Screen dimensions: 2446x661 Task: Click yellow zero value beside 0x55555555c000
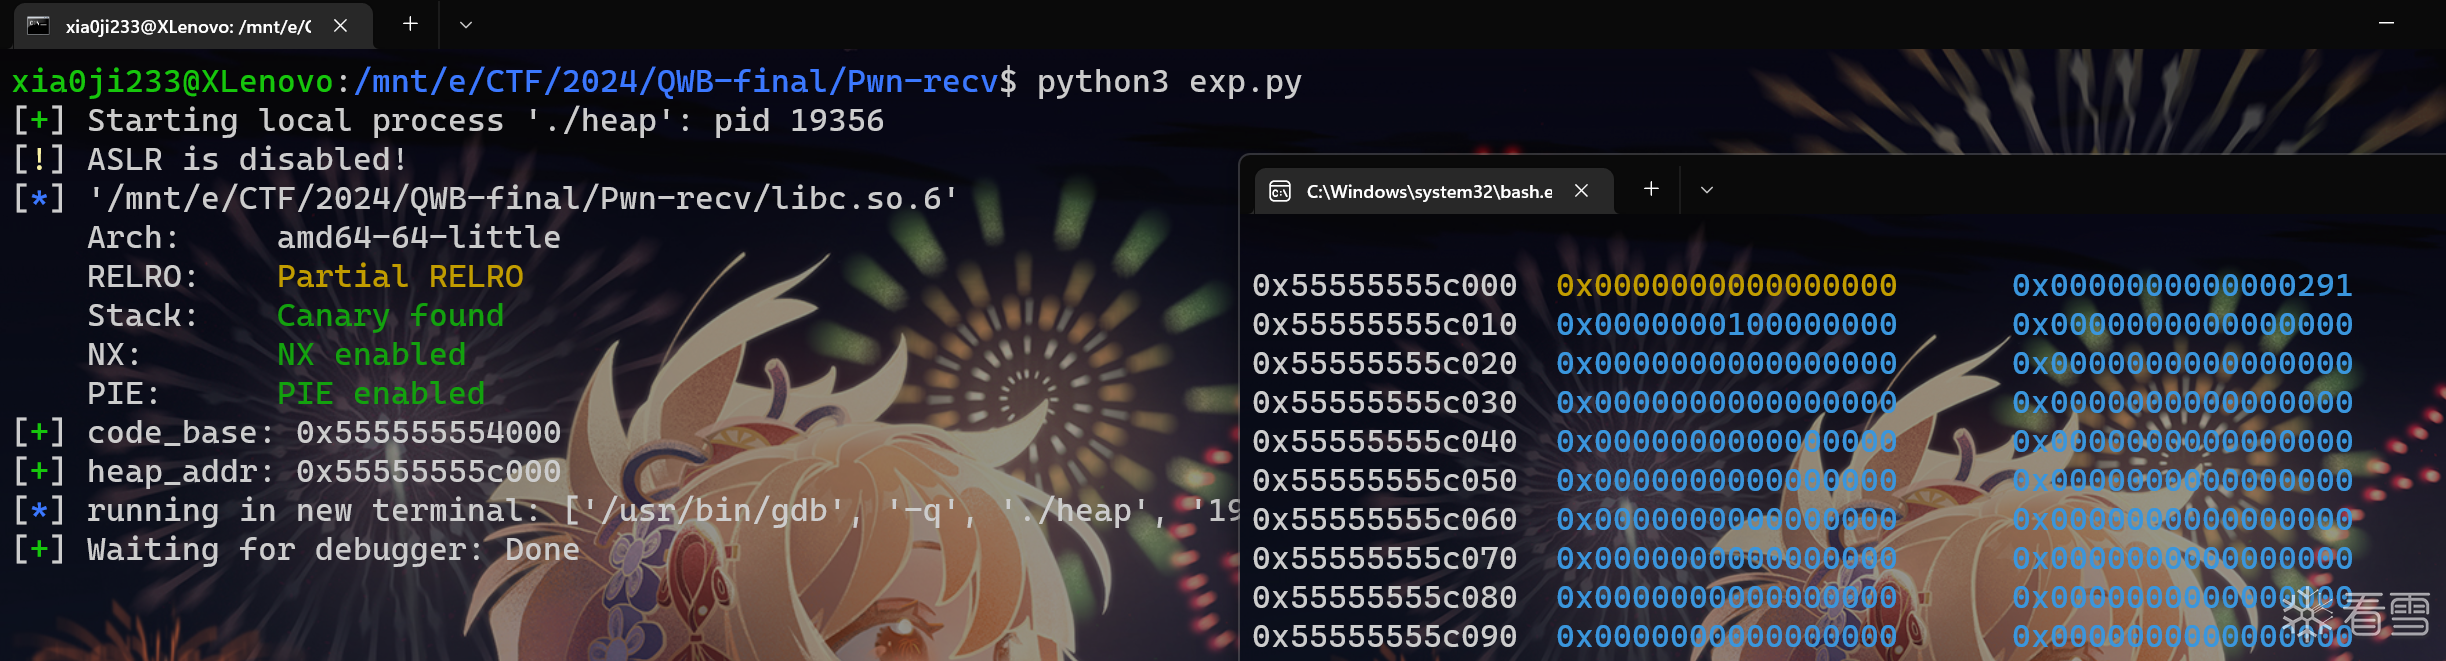click(1727, 286)
